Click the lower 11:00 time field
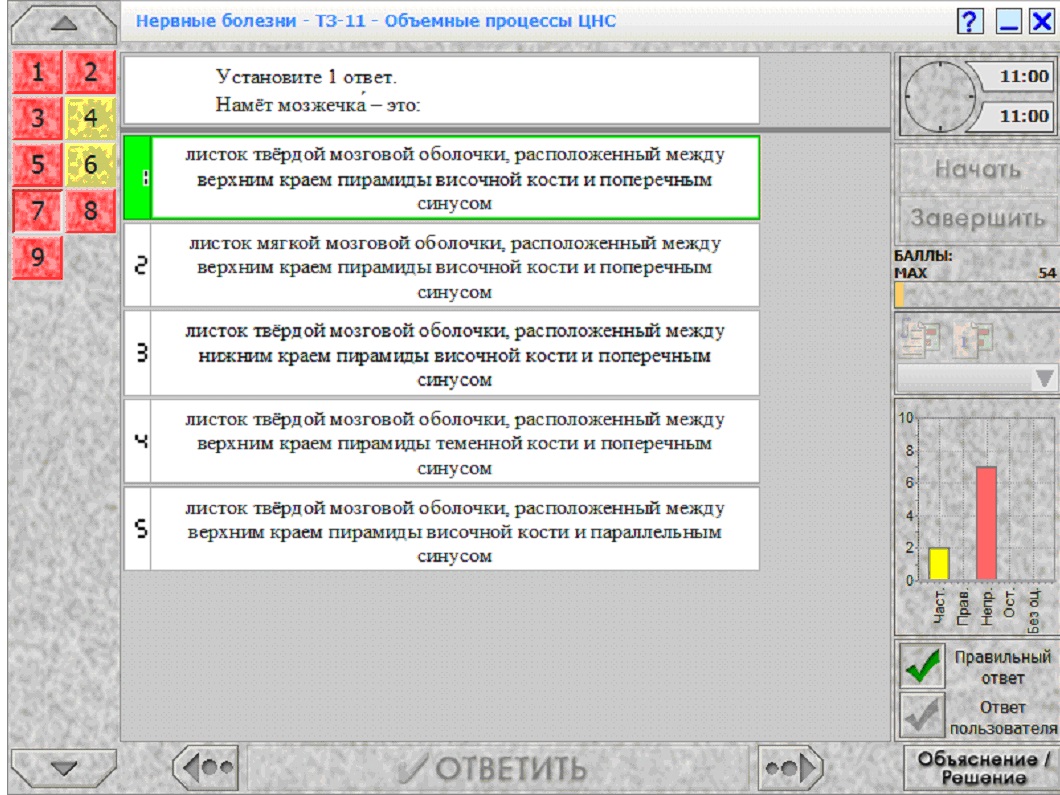 1016,116
